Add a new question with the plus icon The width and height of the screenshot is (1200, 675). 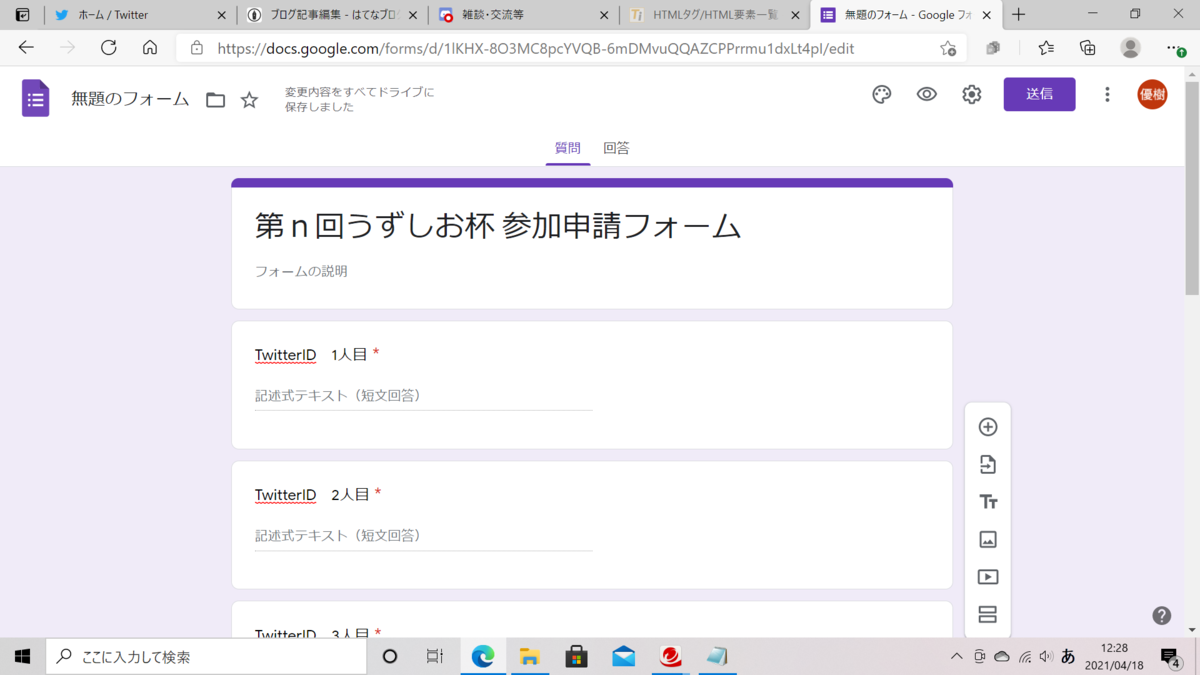[988, 426]
